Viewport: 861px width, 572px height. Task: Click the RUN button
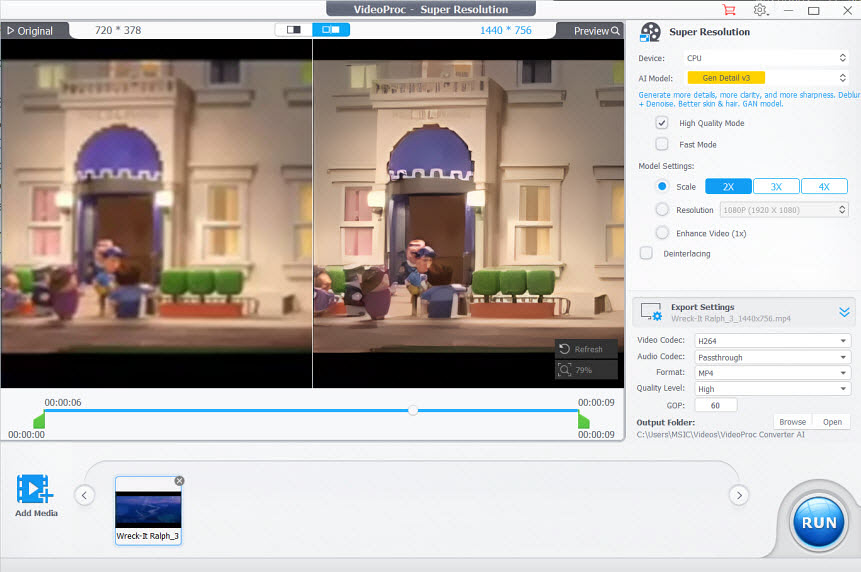point(818,523)
